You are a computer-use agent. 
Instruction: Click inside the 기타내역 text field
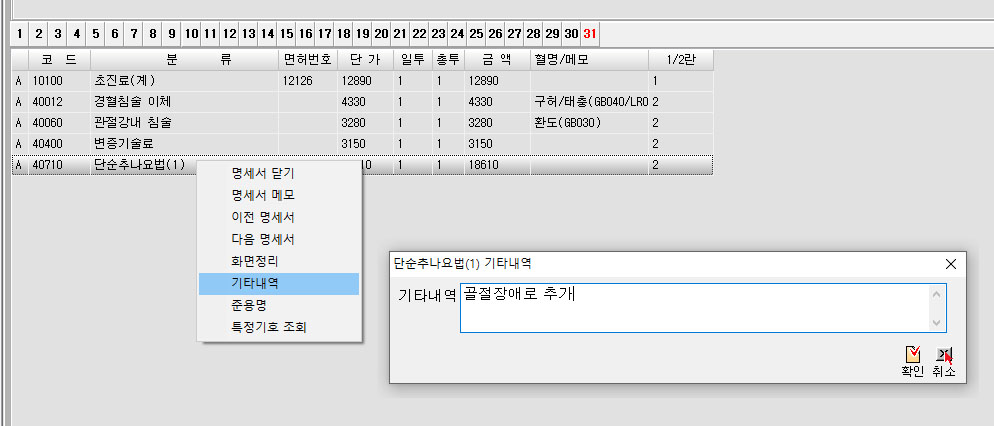(x=694, y=307)
